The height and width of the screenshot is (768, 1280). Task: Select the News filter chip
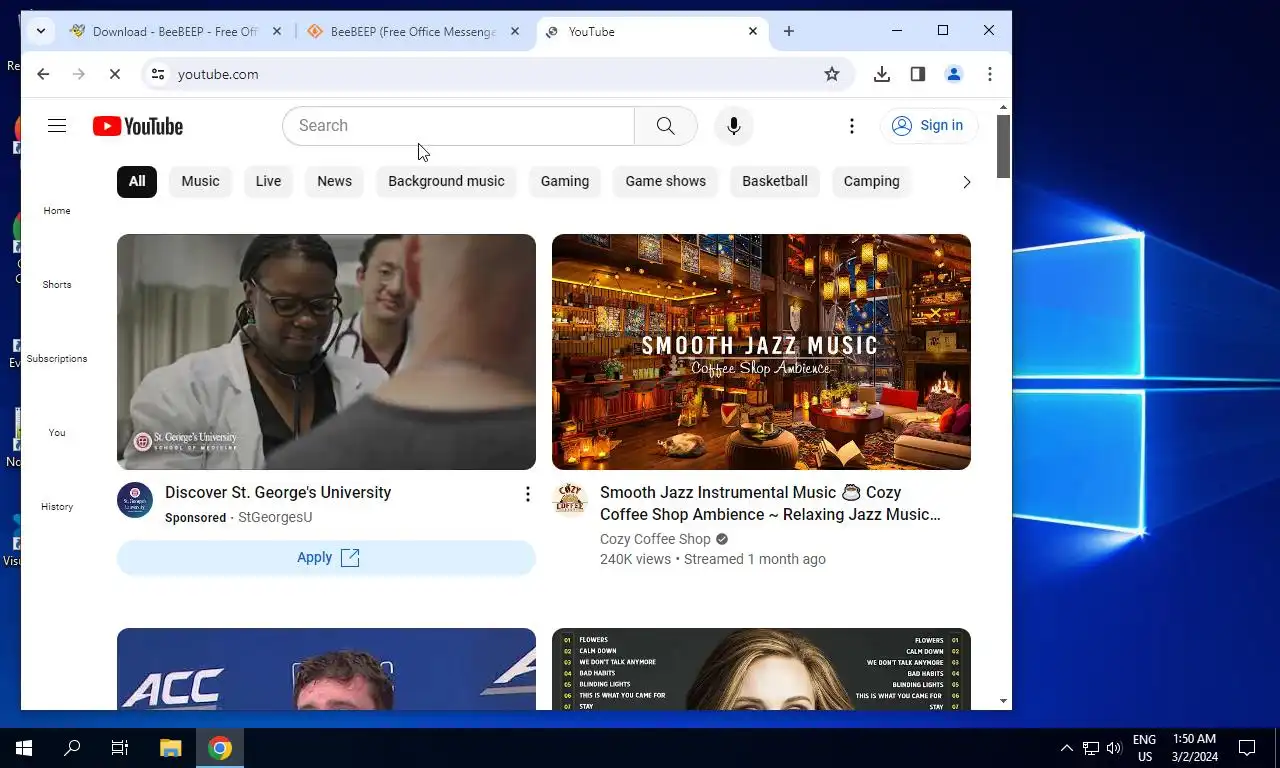[x=334, y=181]
